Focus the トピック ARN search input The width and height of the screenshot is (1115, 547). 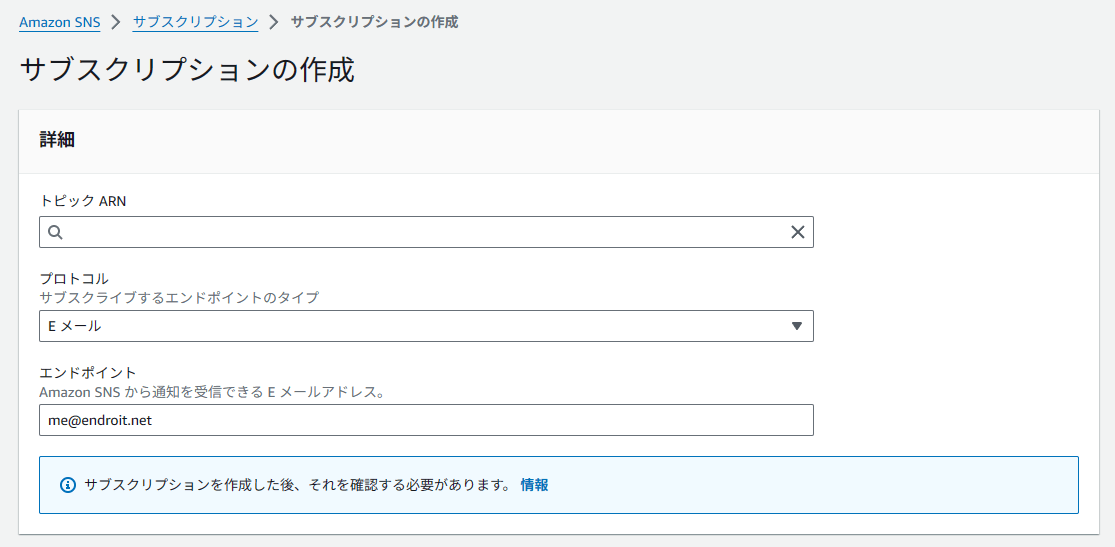(x=426, y=232)
